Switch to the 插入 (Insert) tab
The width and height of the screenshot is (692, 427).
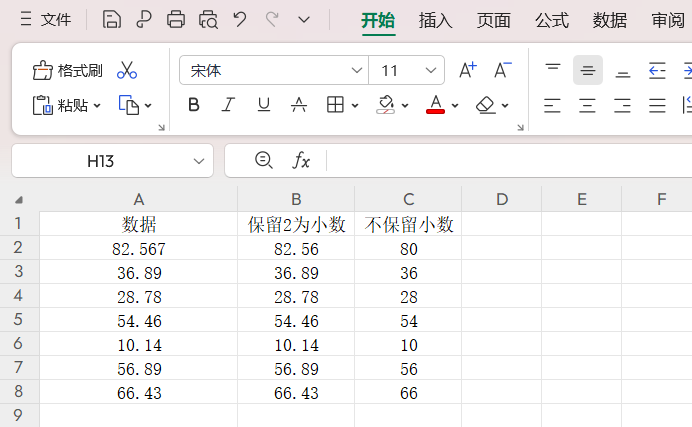pyautogui.click(x=435, y=20)
